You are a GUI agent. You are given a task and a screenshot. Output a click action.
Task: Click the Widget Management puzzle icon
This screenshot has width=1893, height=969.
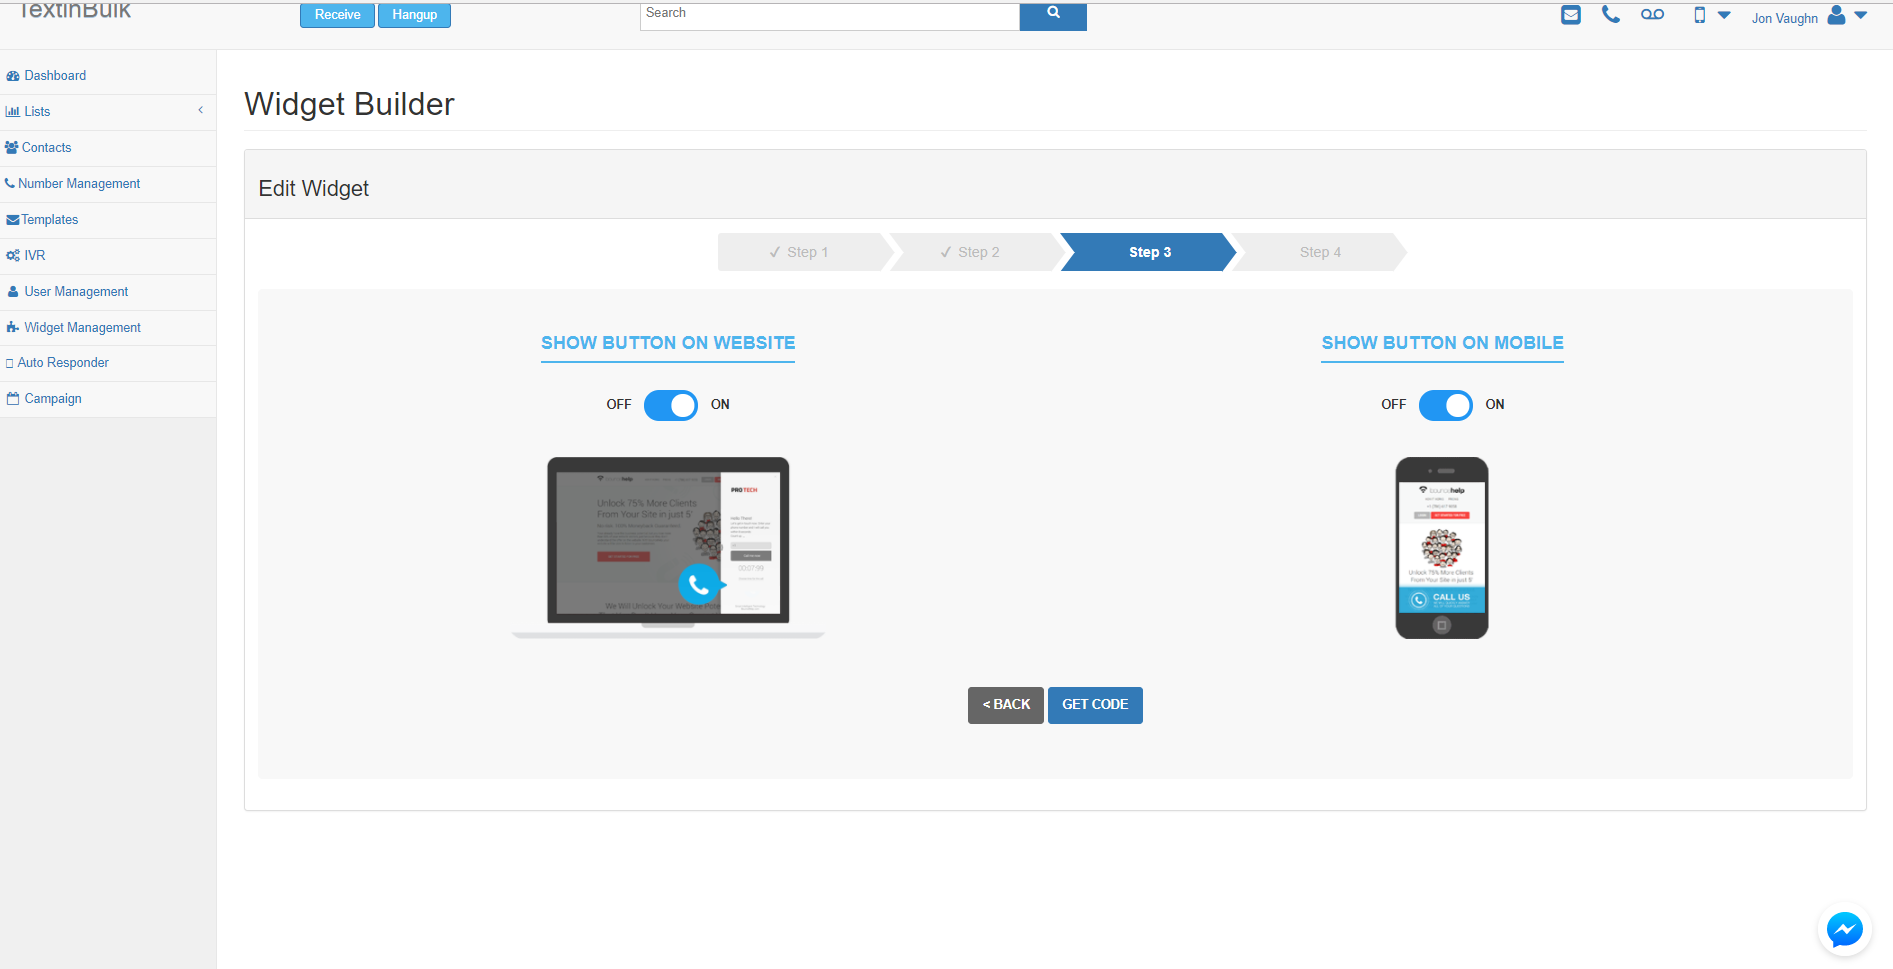click(13, 328)
